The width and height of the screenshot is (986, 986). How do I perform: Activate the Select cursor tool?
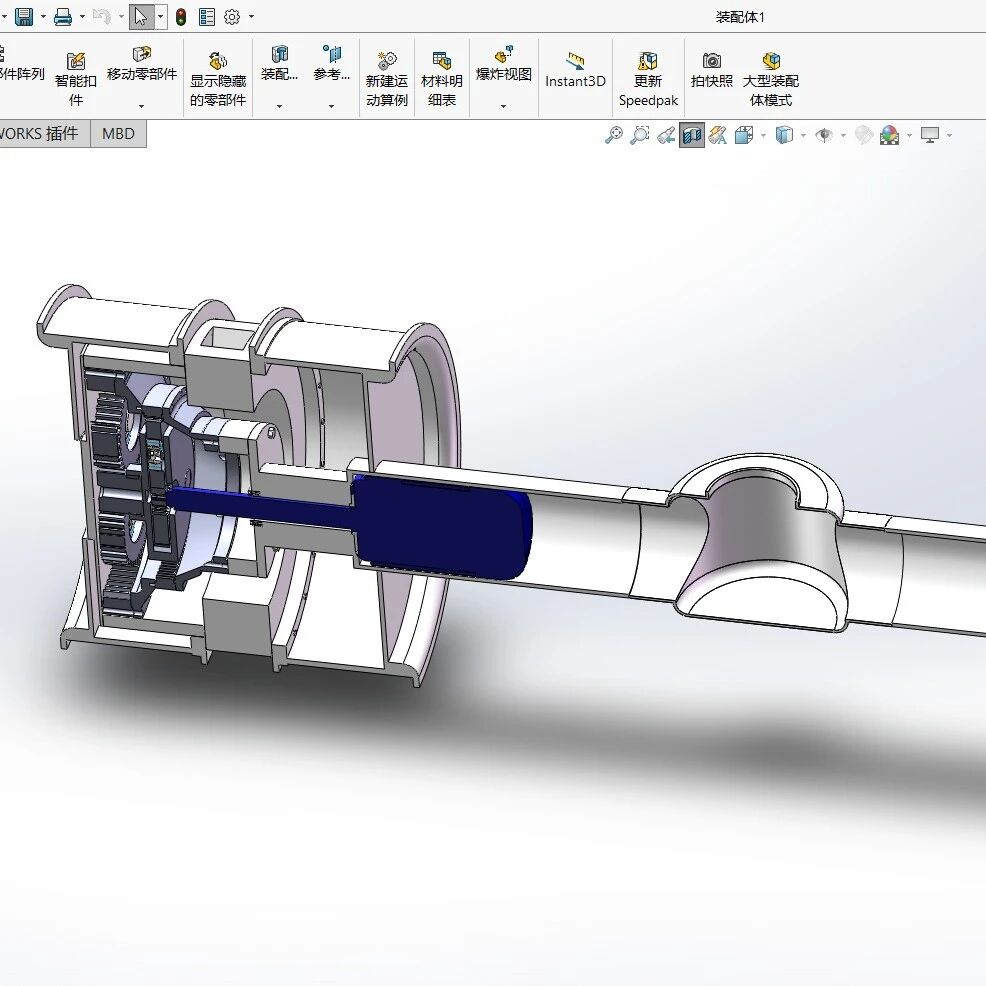[x=141, y=16]
